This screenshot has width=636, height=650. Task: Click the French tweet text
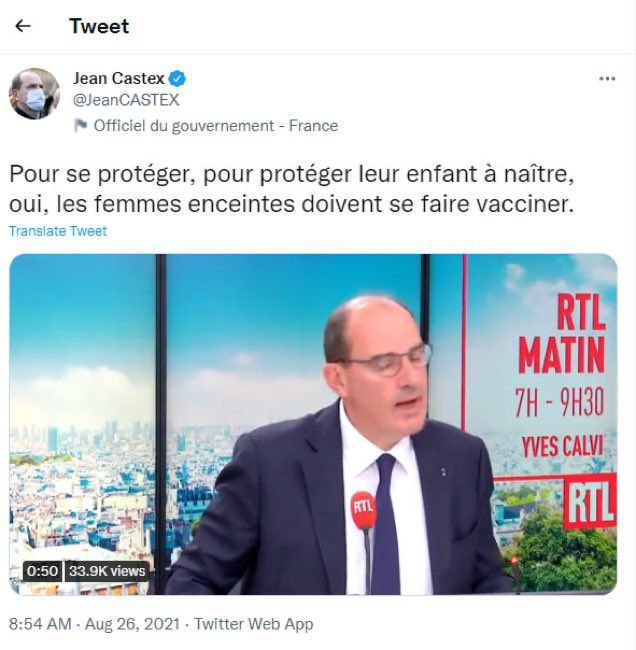point(292,189)
